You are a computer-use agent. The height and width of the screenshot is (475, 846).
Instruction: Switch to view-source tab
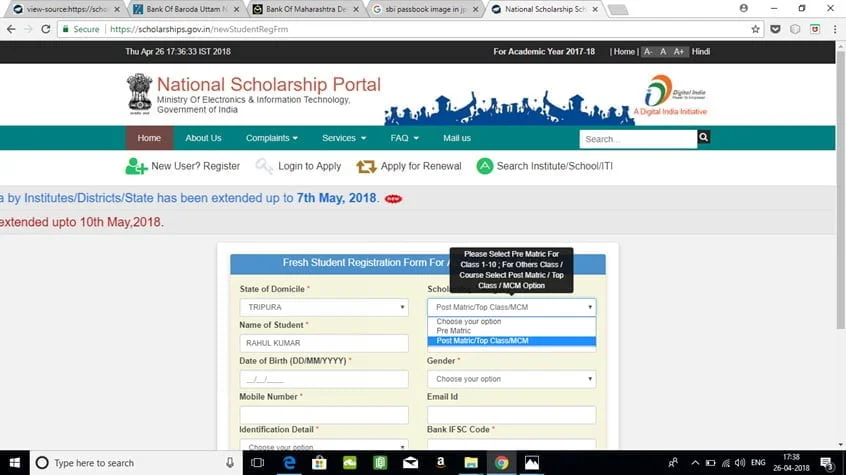point(66,9)
